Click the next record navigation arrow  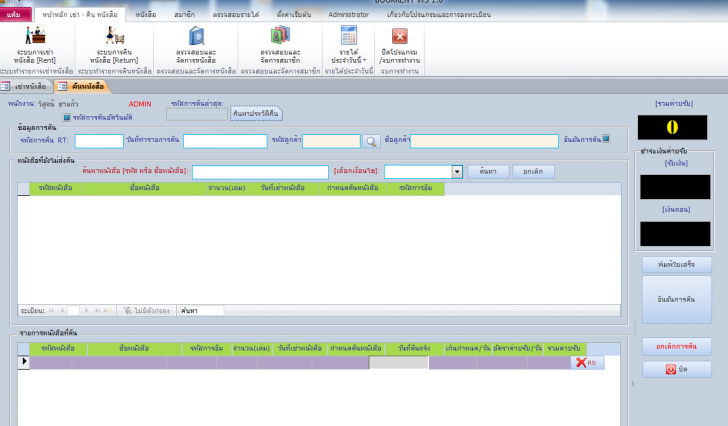pyautogui.click(x=86, y=310)
